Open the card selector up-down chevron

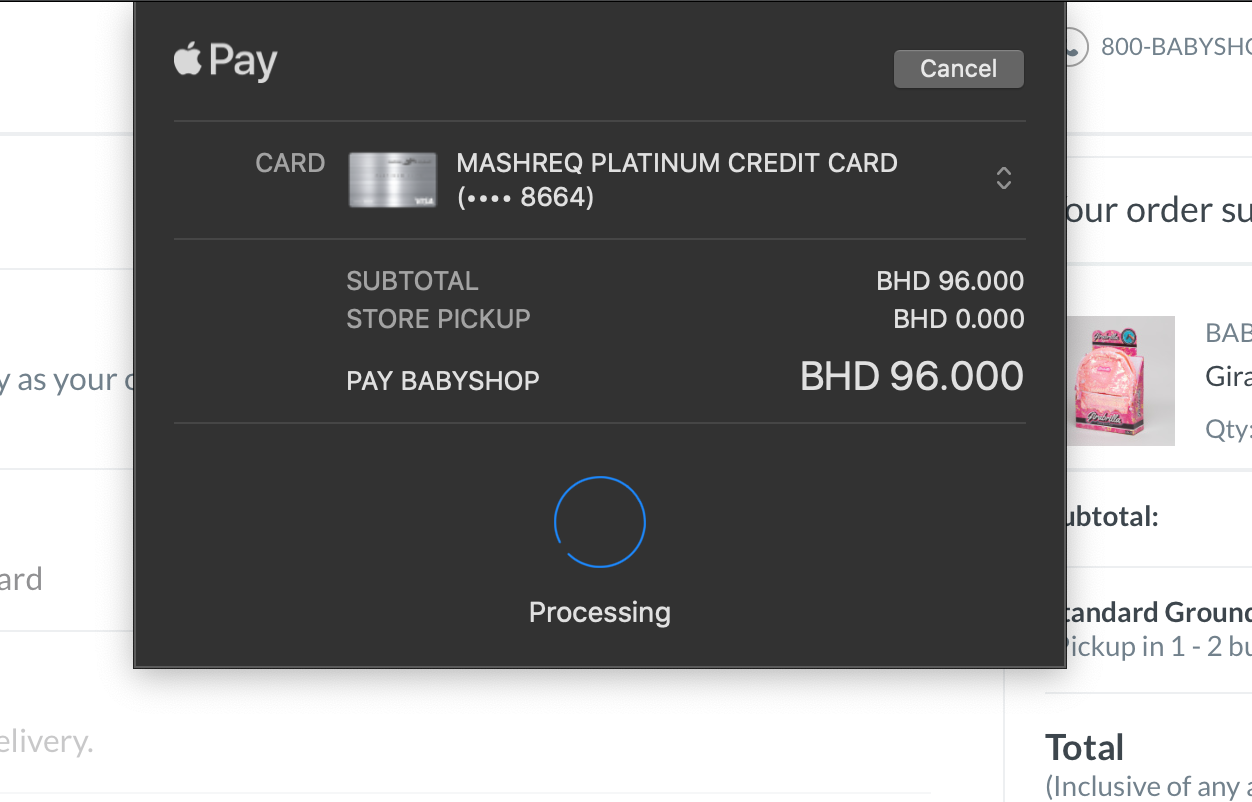(x=1003, y=179)
